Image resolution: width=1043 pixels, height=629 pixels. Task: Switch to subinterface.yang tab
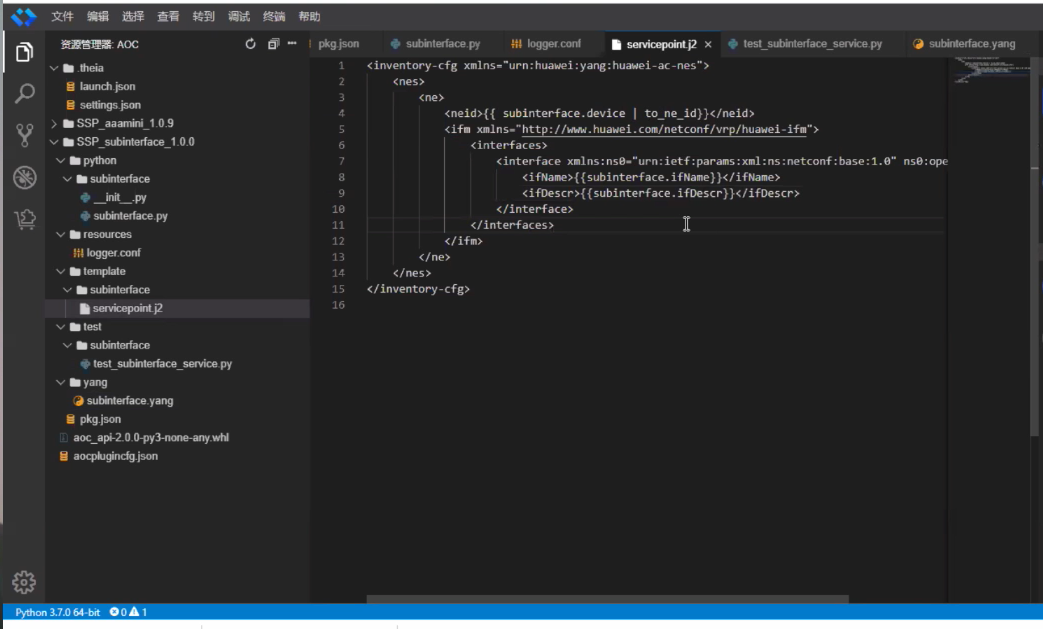tap(972, 44)
